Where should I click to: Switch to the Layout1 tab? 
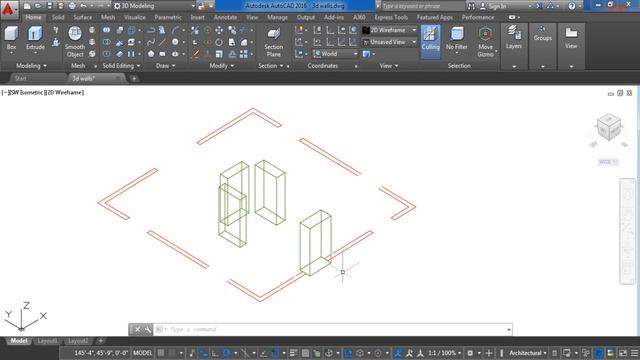47,341
